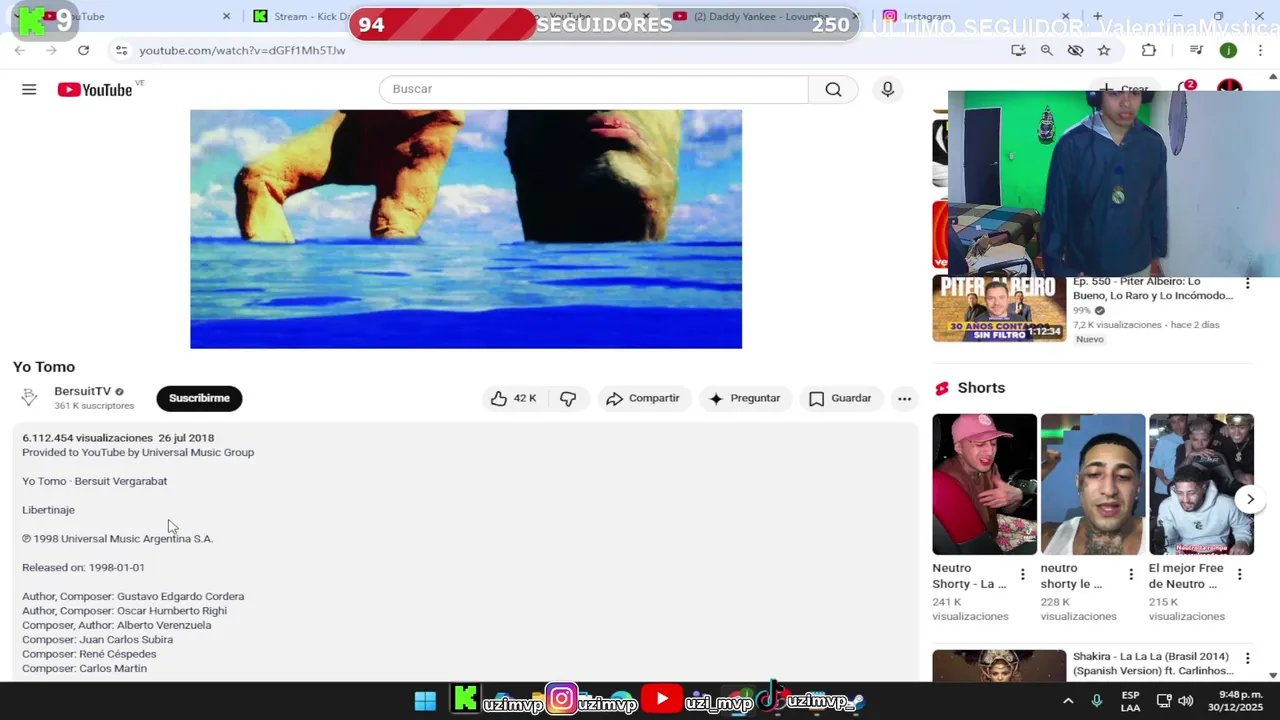Open the 'neutro shorty le' short thumbnail
Image resolution: width=1280 pixels, height=720 pixels.
click(1093, 484)
